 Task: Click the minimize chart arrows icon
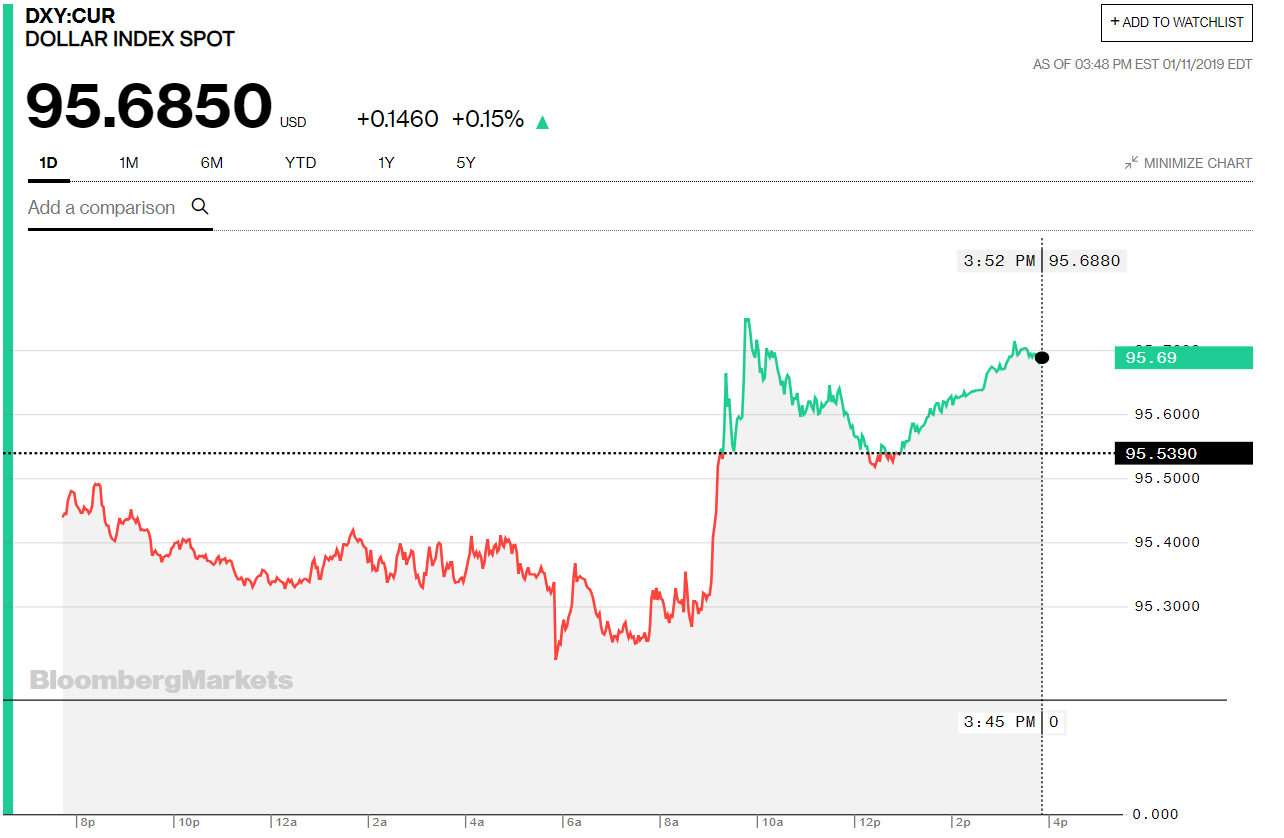(1131, 163)
